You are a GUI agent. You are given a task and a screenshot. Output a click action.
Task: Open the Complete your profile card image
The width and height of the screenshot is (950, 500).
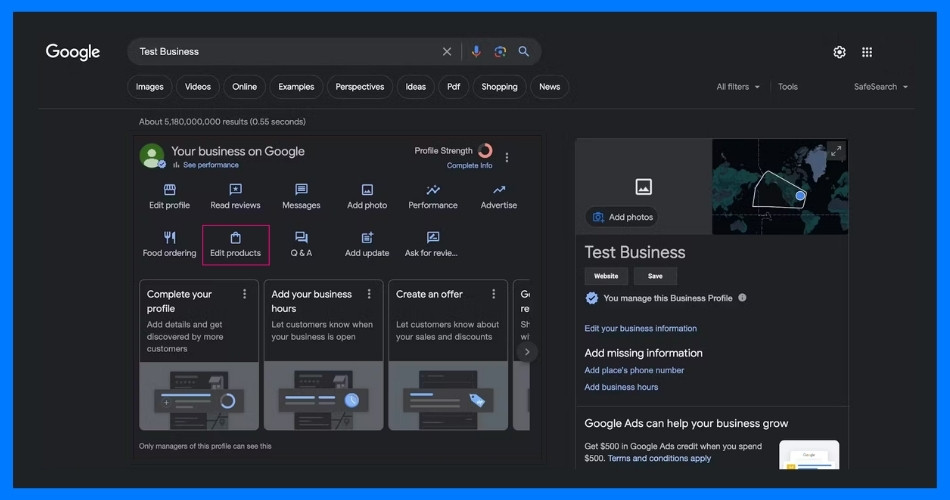(x=199, y=396)
